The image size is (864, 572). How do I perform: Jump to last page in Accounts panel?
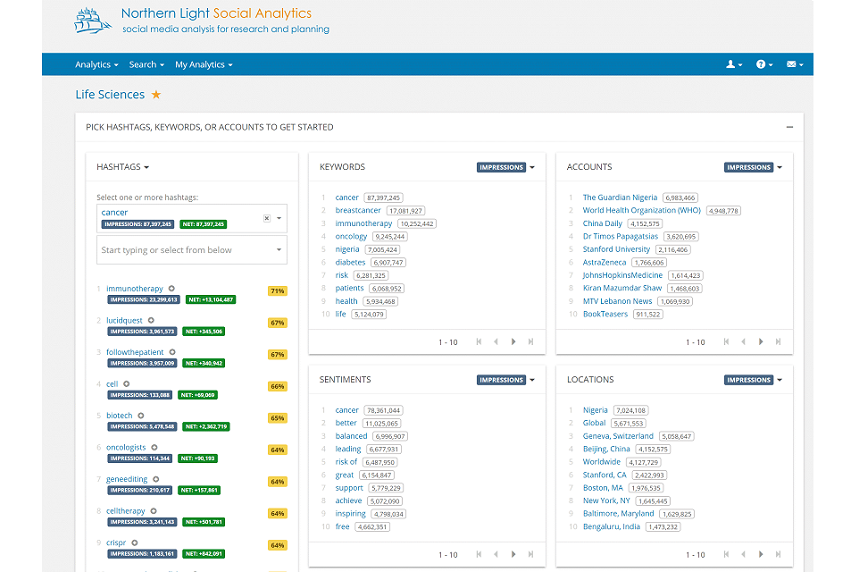[x=778, y=342]
